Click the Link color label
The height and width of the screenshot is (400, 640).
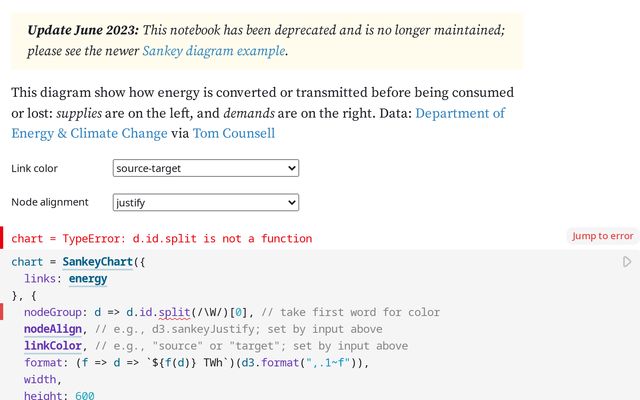(x=35, y=168)
